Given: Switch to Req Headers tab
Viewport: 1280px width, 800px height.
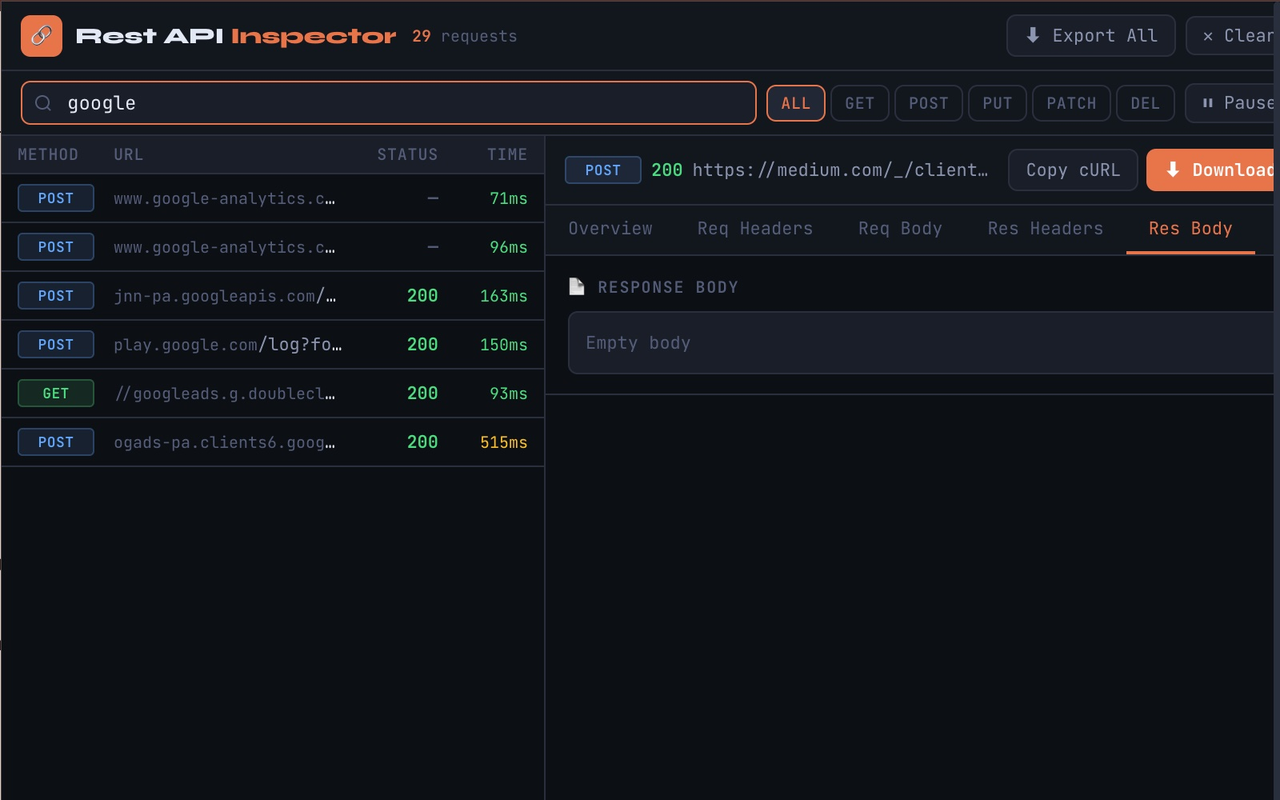Looking at the screenshot, I should [755, 229].
